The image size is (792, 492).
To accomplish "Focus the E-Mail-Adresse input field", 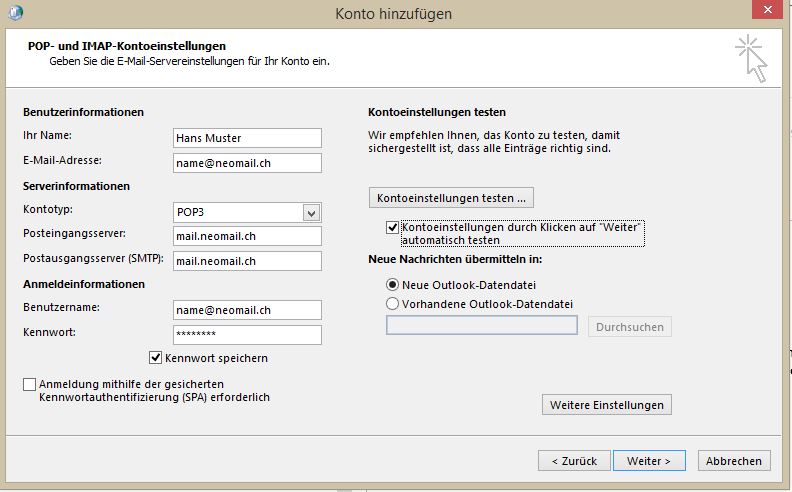I will pos(247,163).
